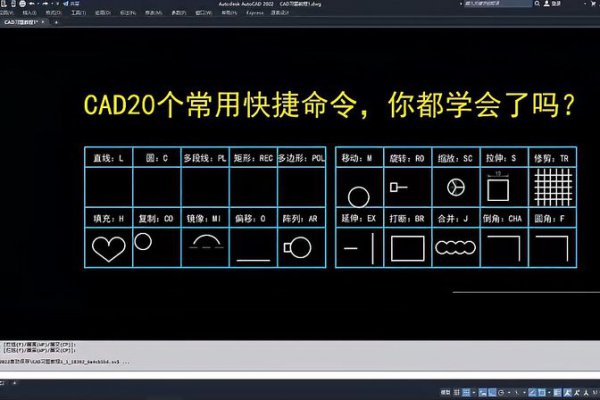Open the 标注(N) menu
600x400 pixels.
click(128, 13)
